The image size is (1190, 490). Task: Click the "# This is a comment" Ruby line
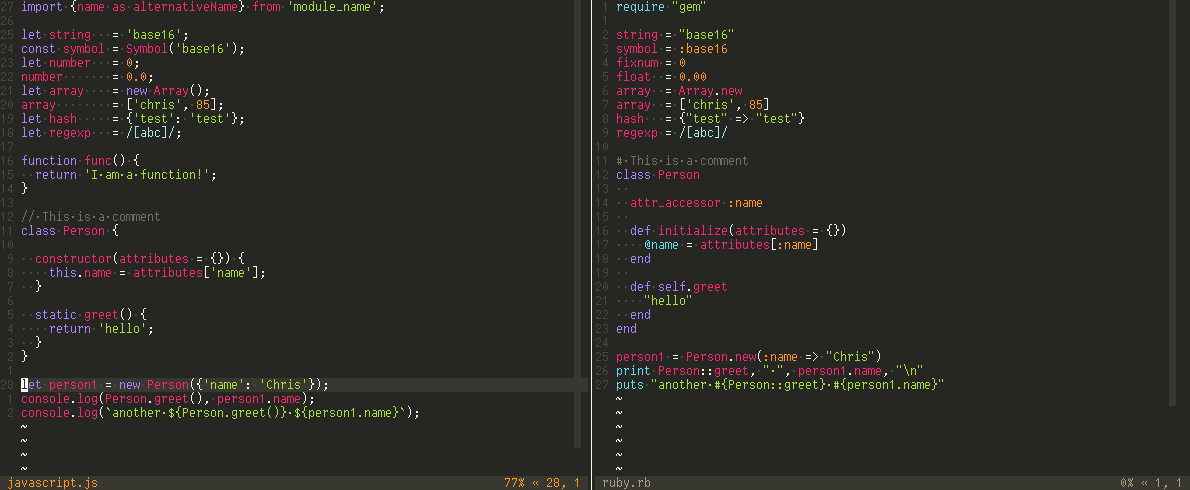point(682,161)
